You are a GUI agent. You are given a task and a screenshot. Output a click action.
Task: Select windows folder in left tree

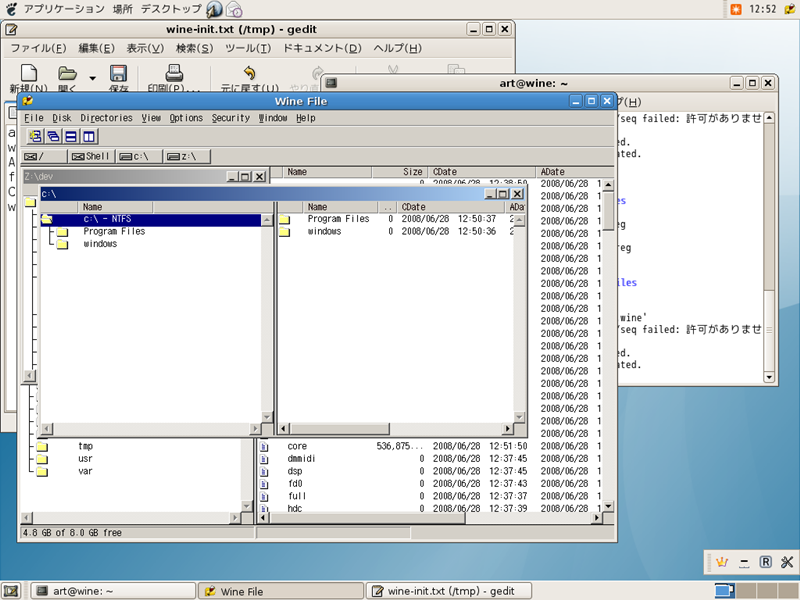(x=100, y=244)
